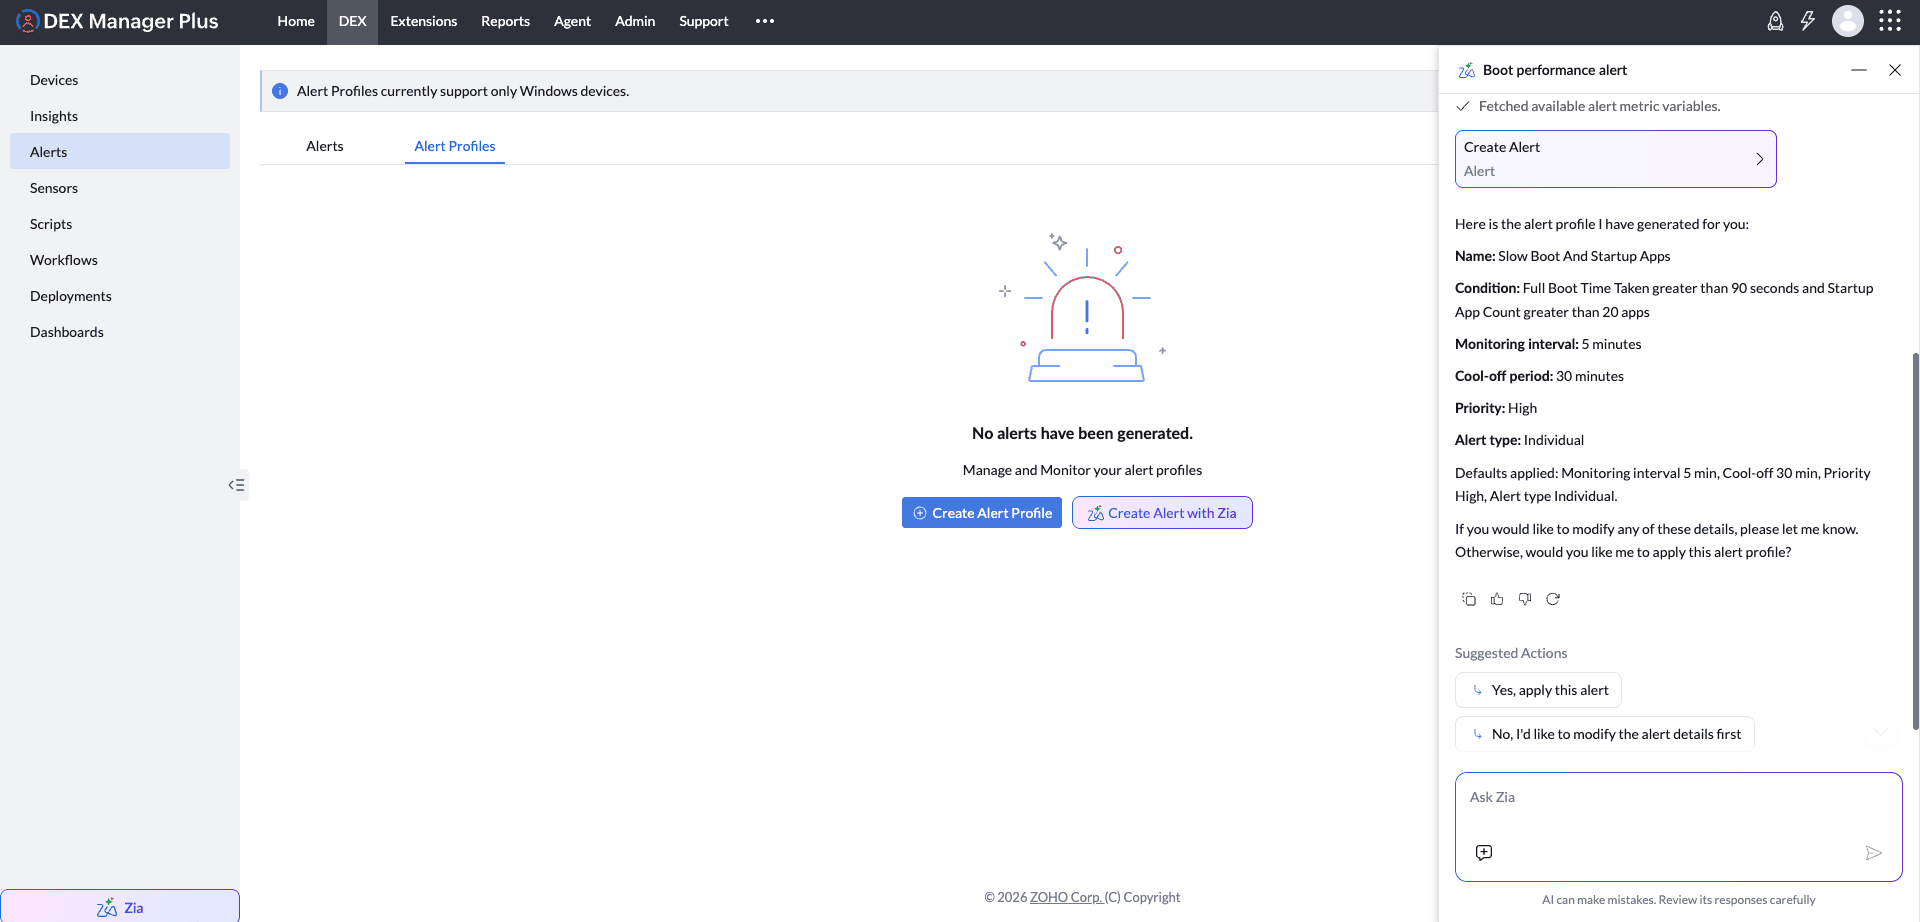This screenshot has width=1920, height=922.
Task: Switch to the Alerts tab
Action: click(325, 146)
